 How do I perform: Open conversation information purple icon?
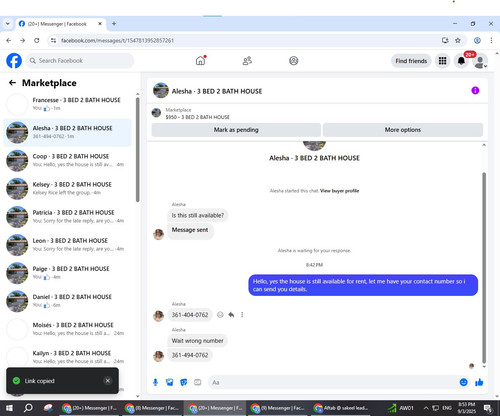coord(475,90)
